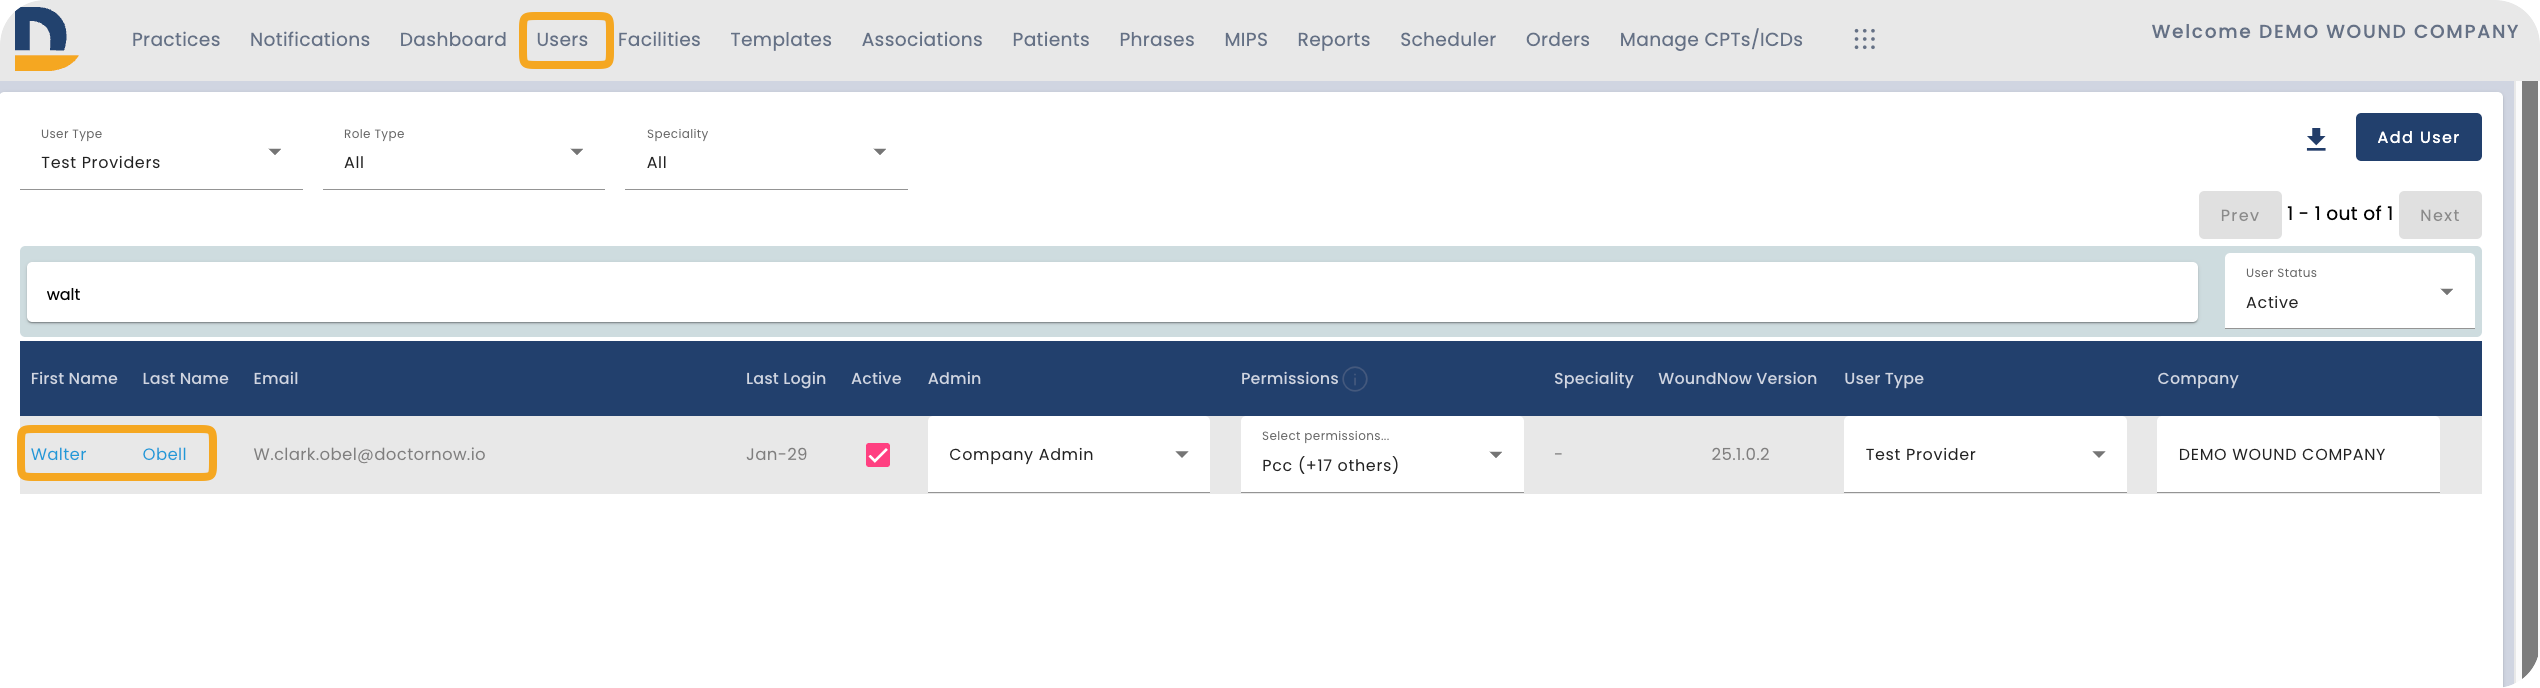
Task: Open the Phrases page
Action: coord(1157,39)
